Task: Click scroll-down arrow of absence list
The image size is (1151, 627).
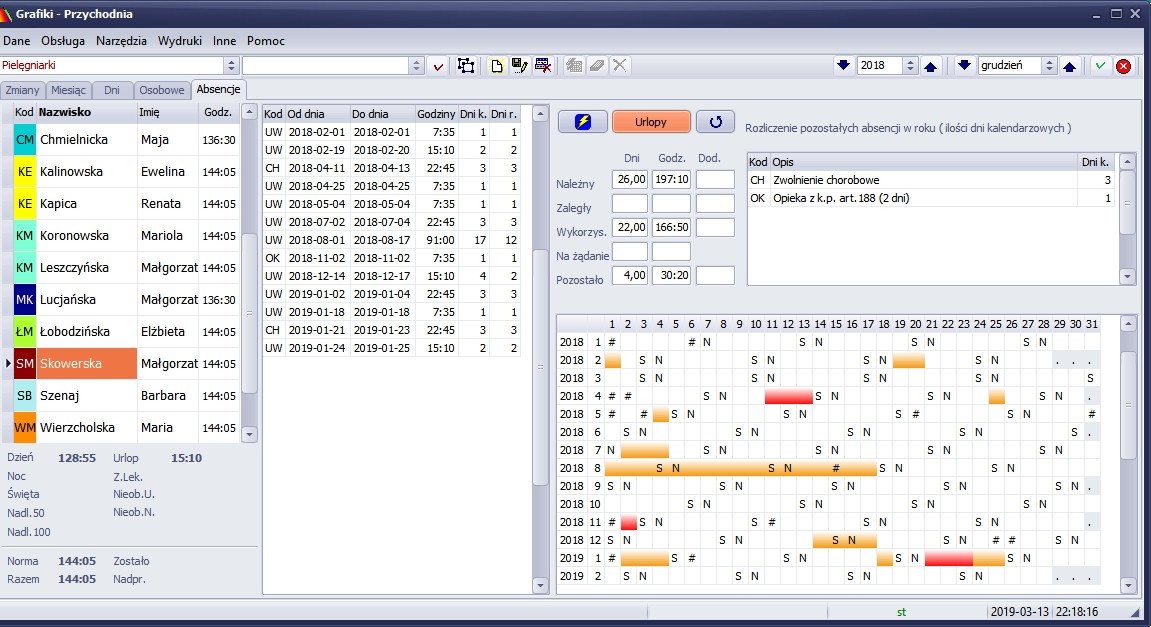Action: [540, 586]
